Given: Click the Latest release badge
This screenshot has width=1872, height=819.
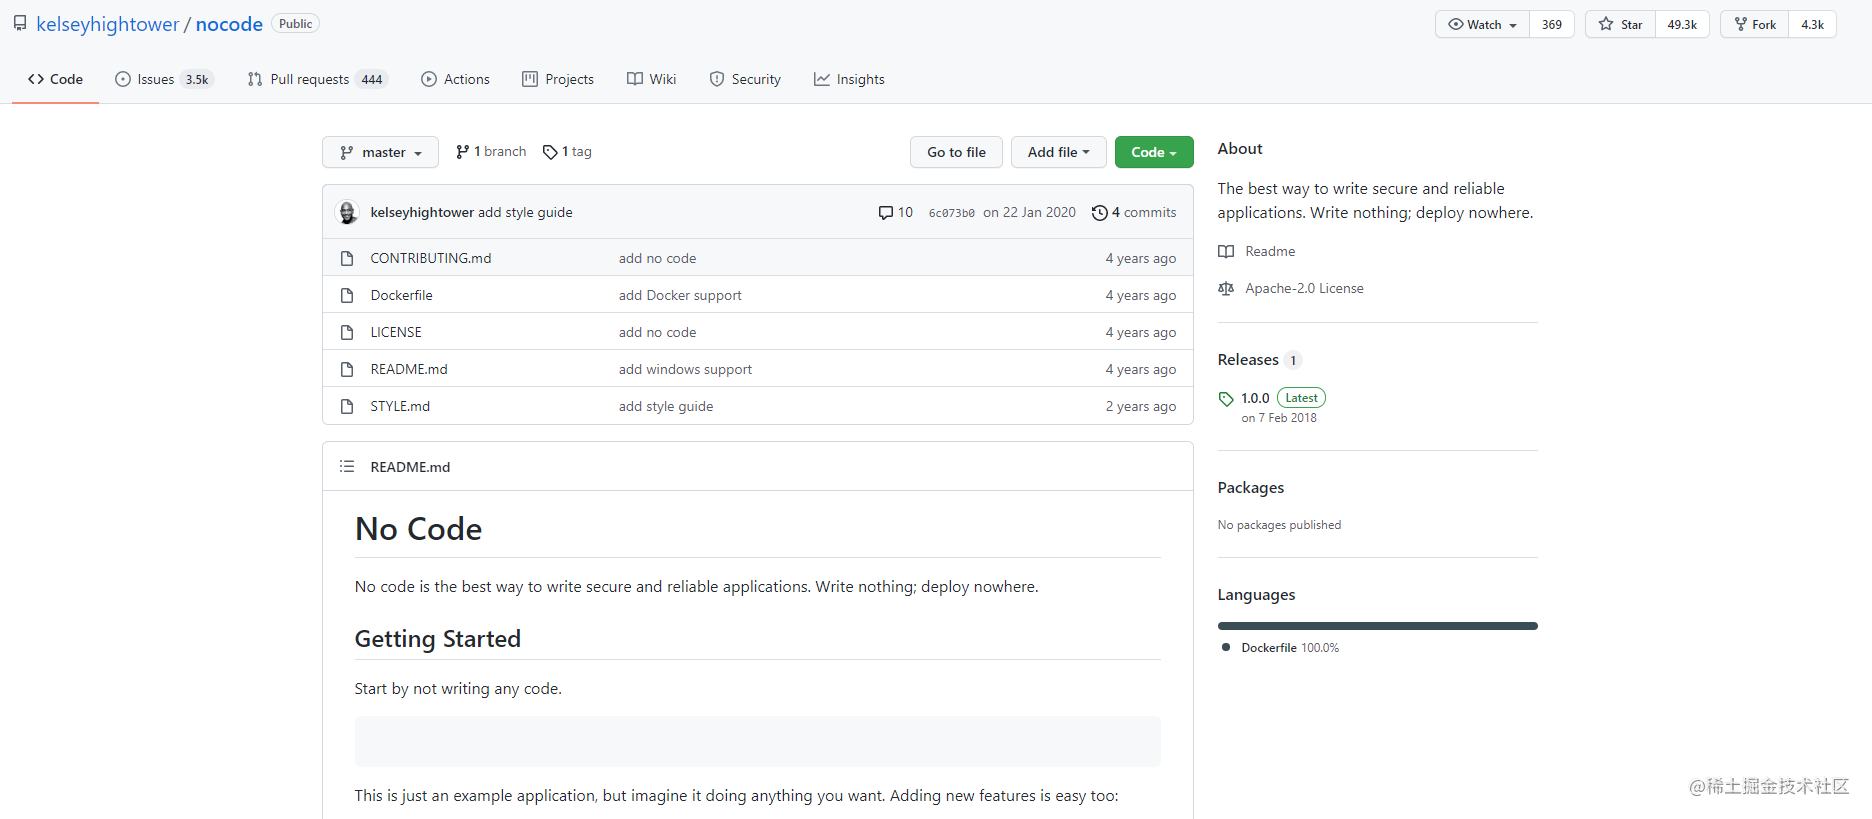Looking at the screenshot, I should pos(1301,398).
